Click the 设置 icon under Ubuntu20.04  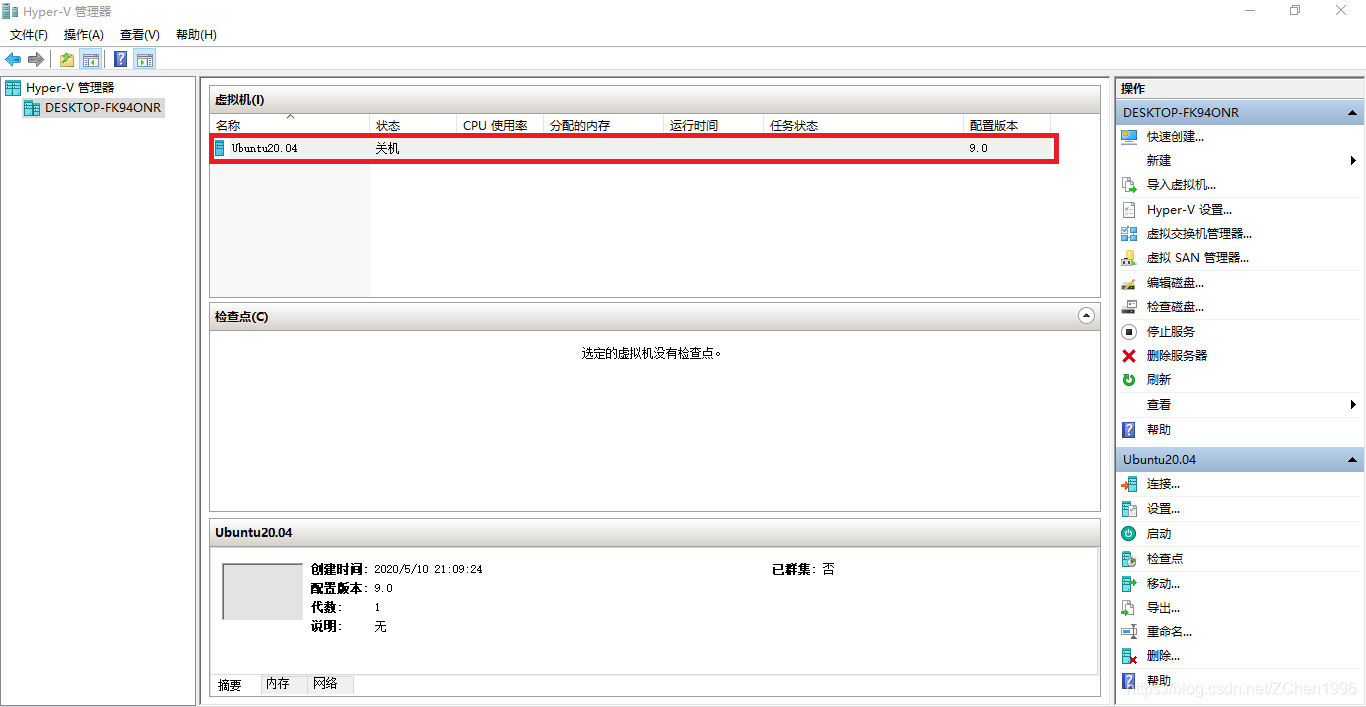point(1129,509)
